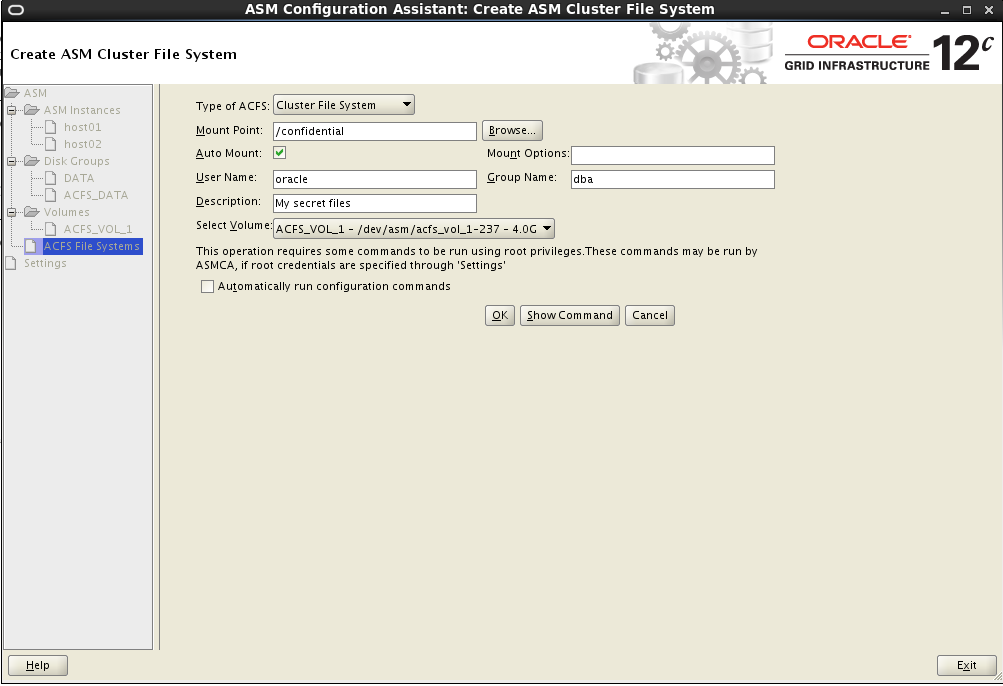
Task: Select host01 instance in the tree
Action: click(83, 127)
